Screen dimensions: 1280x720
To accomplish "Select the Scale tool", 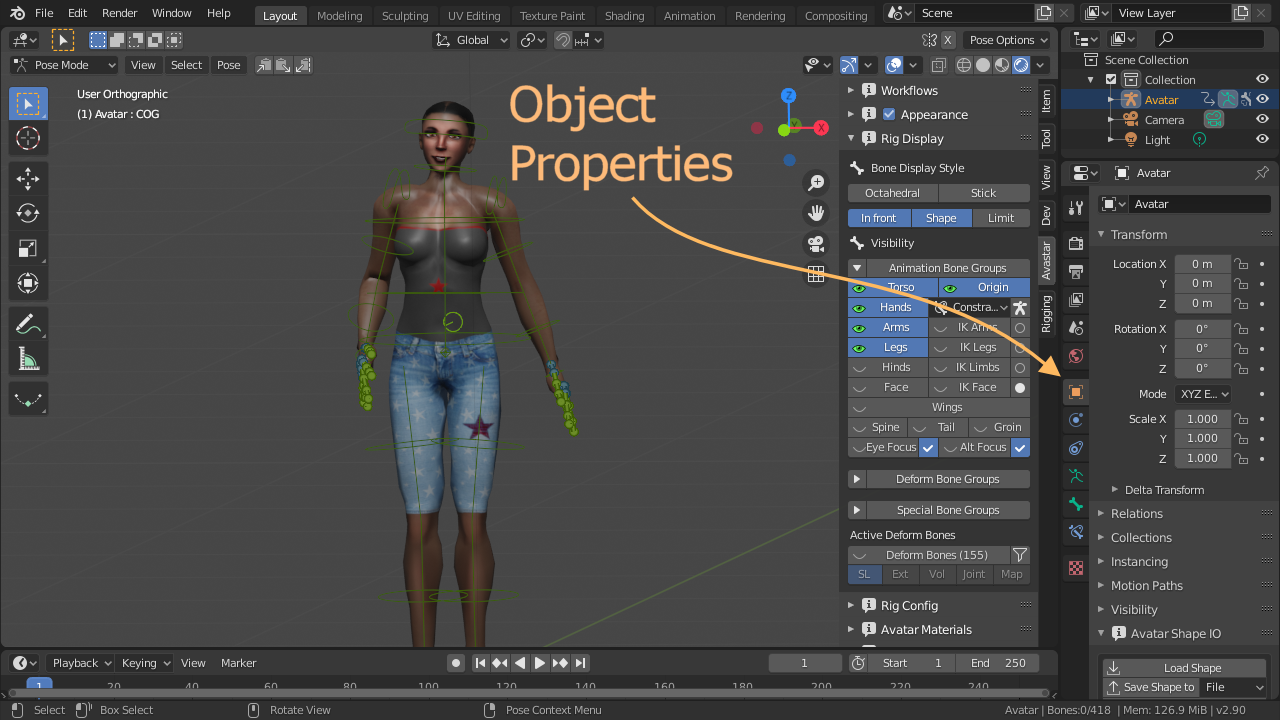I will 28,248.
